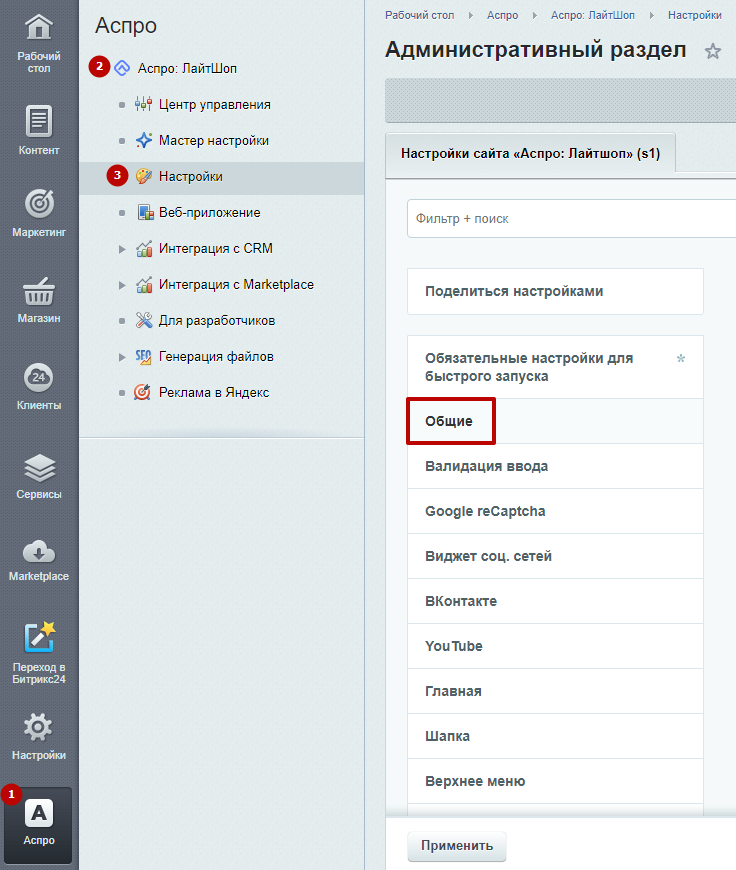The height and width of the screenshot is (870, 736).
Task: Select the ВКонтакте settings section
Action: click(555, 601)
